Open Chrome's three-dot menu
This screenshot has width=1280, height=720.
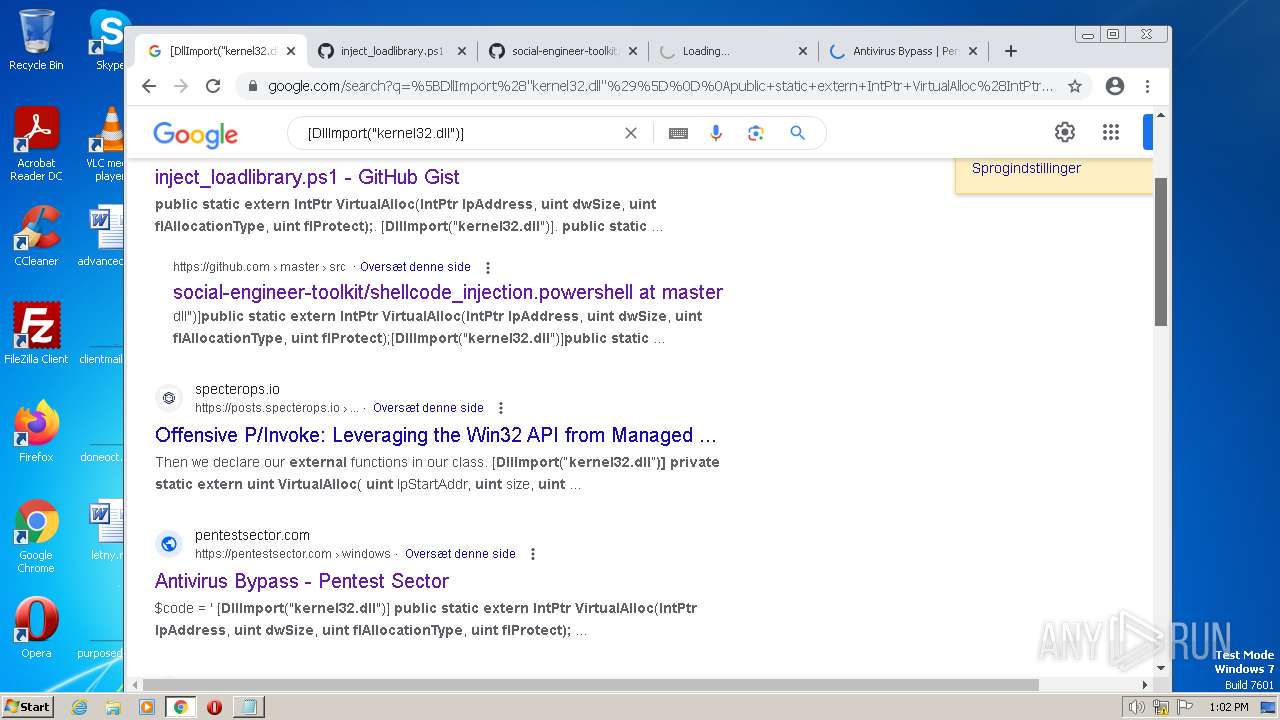(x=1148, y=86)
